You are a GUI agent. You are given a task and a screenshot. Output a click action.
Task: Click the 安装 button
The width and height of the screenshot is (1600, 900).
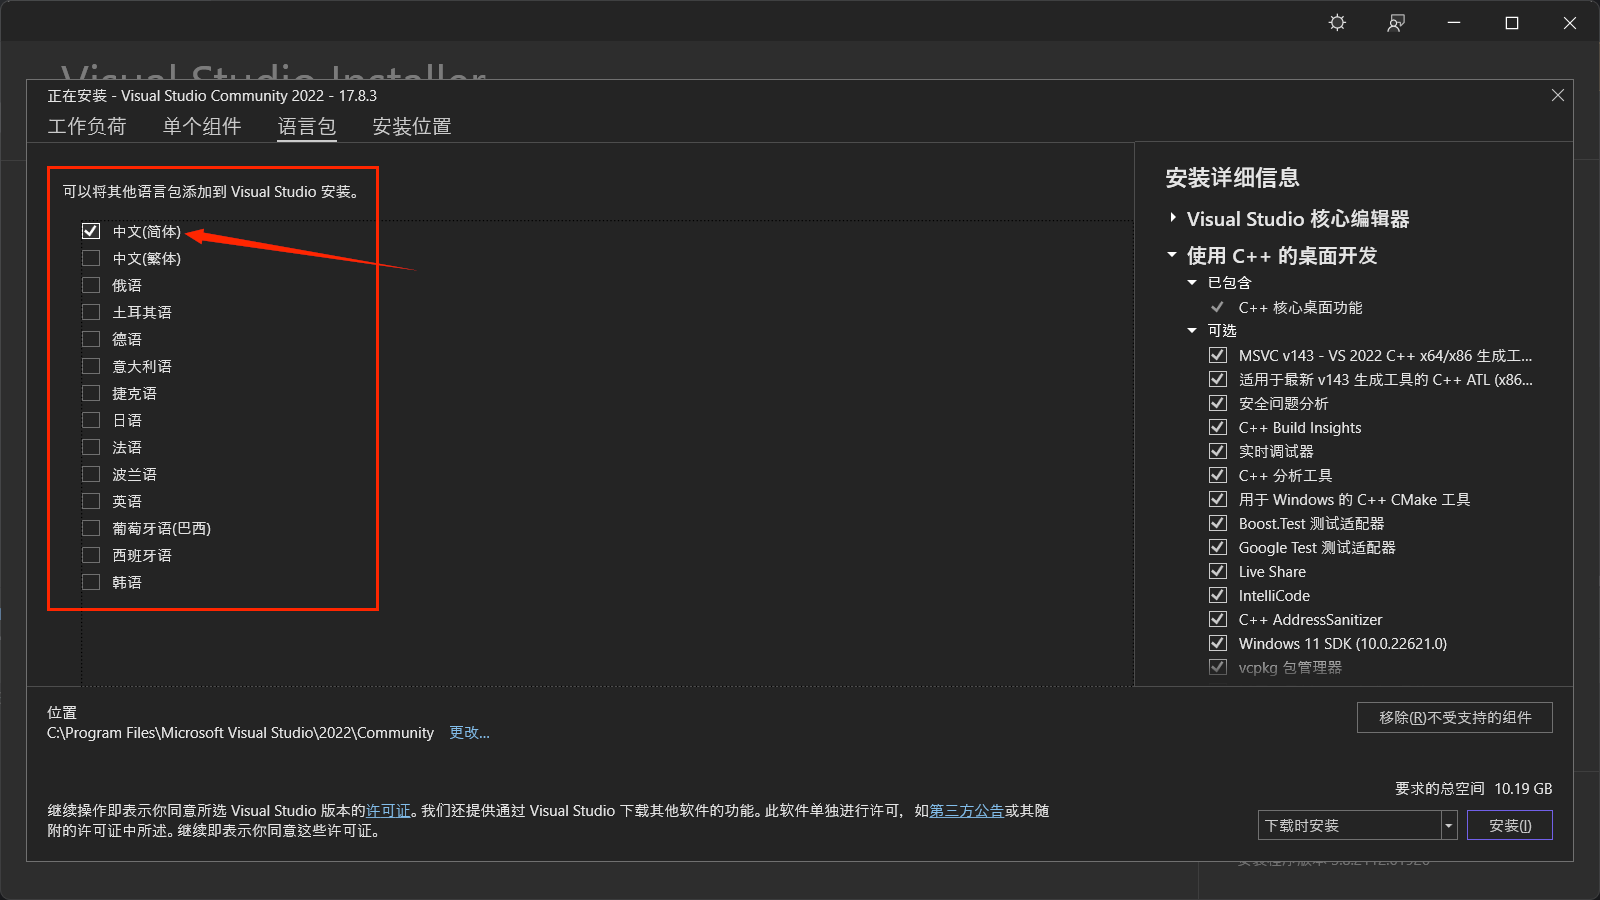1510,825
